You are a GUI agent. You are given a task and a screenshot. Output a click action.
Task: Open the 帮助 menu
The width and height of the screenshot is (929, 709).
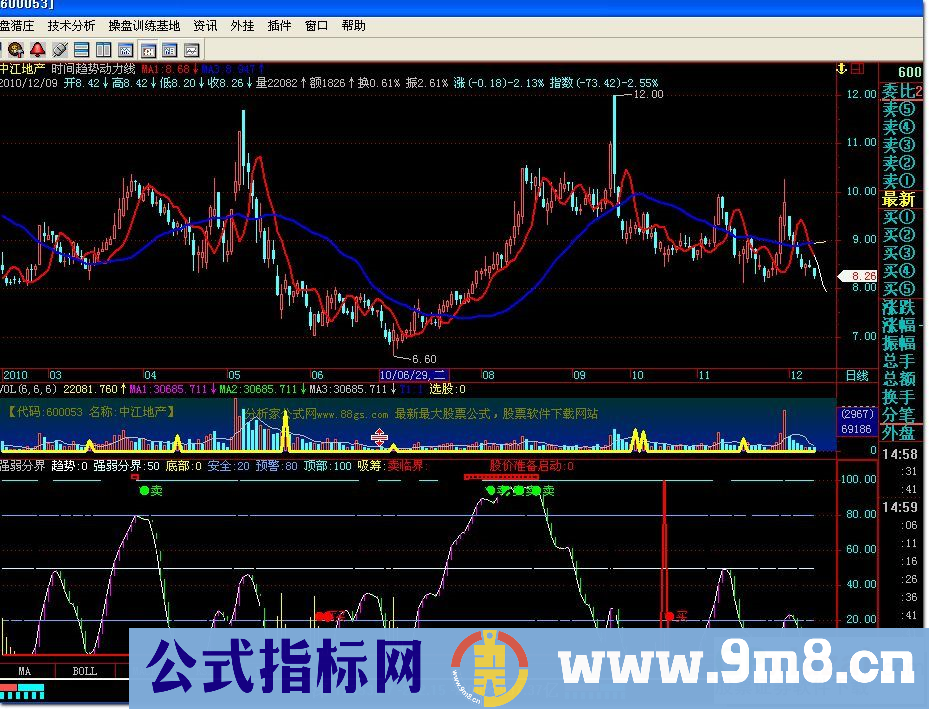point(354,26)
